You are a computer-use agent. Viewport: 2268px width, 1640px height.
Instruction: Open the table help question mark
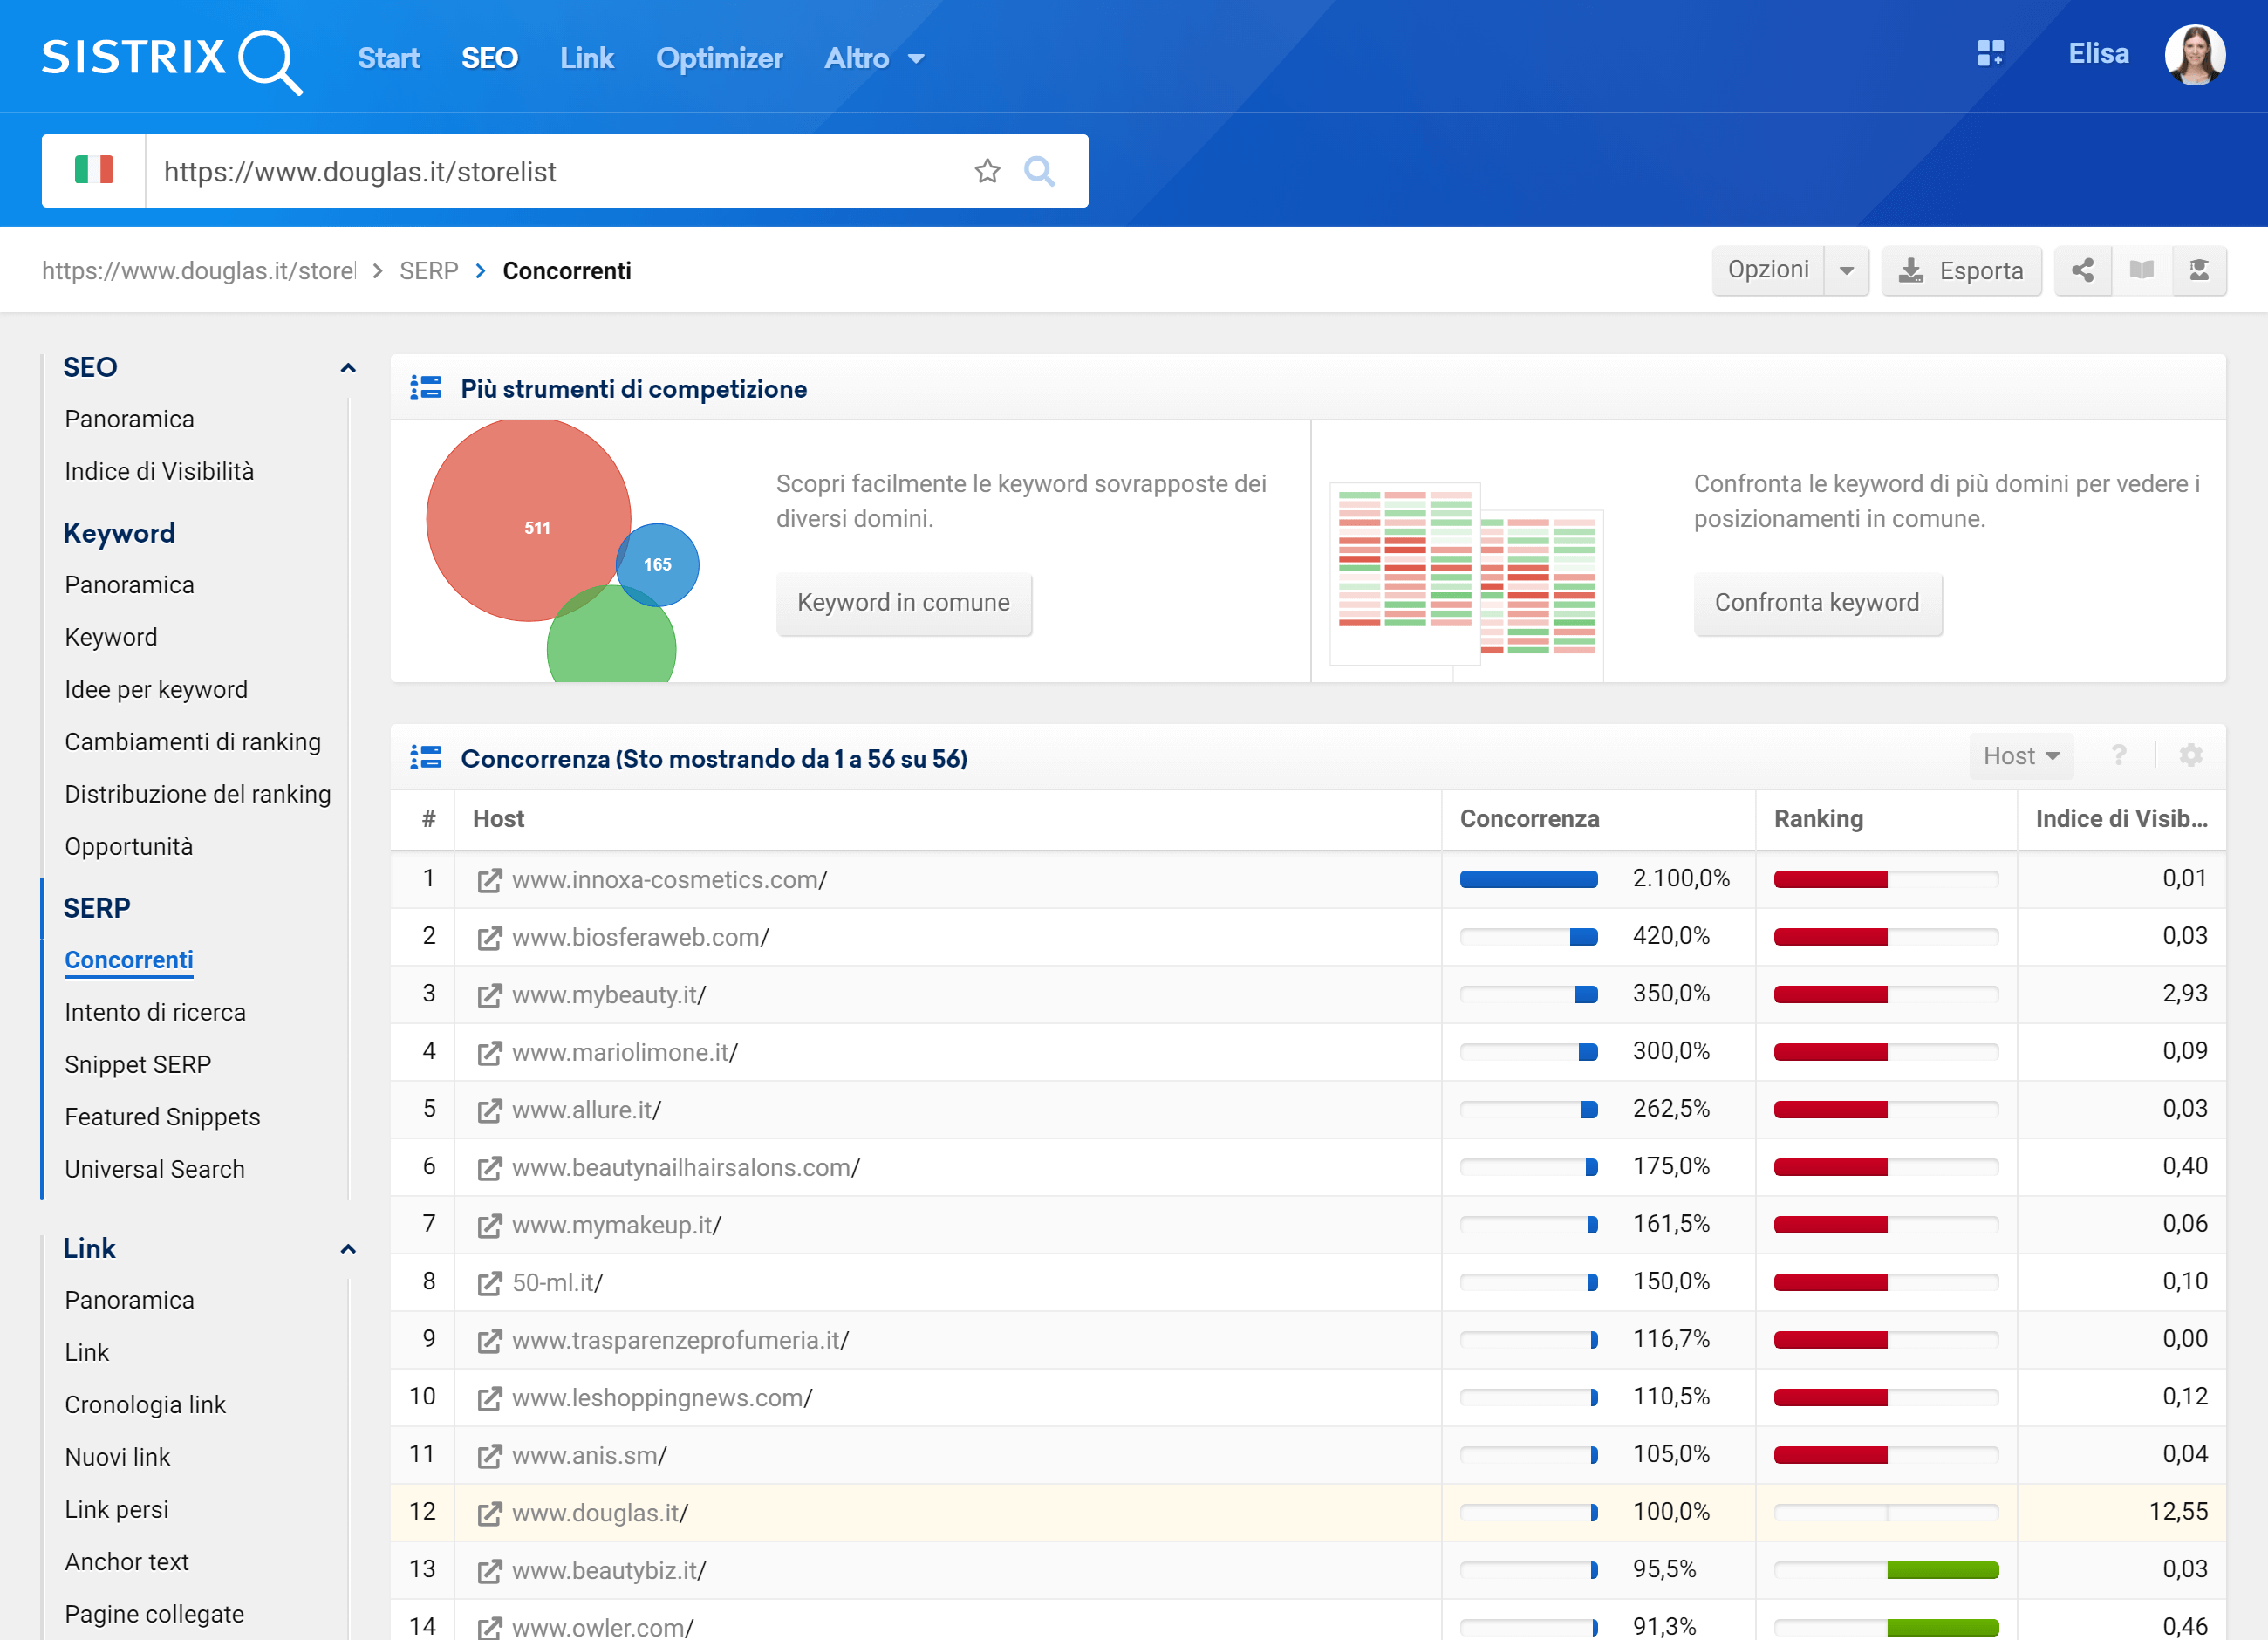click(x=2118, y=756)
